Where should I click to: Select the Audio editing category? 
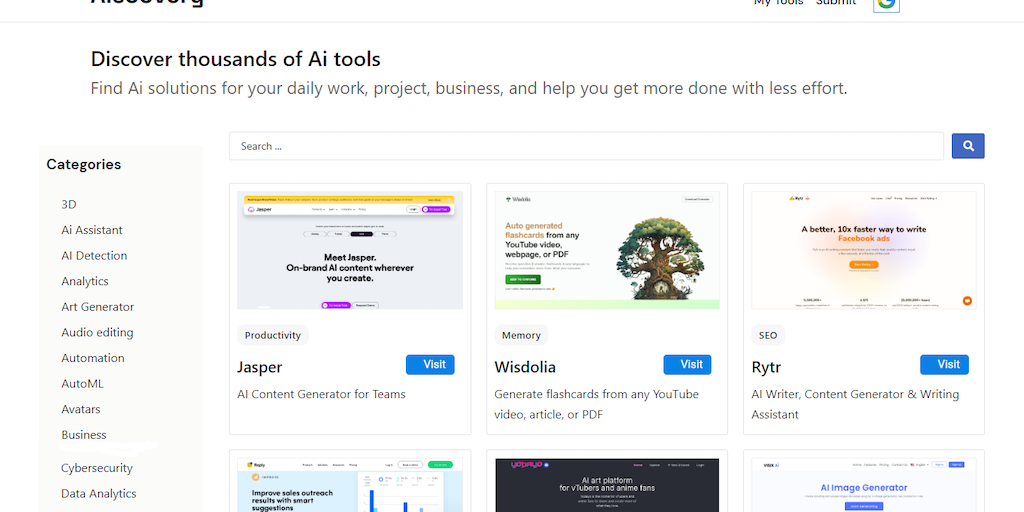click(x=97, y=332)
